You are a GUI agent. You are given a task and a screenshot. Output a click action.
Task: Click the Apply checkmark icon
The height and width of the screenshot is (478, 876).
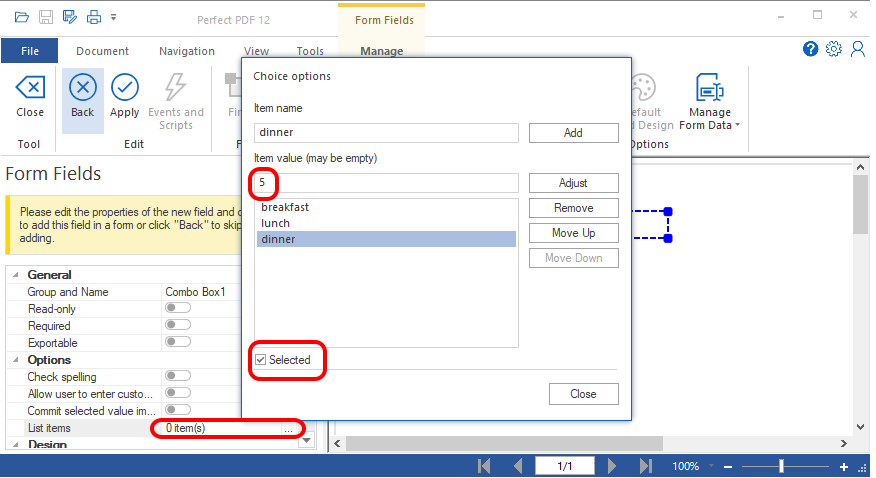124,88
